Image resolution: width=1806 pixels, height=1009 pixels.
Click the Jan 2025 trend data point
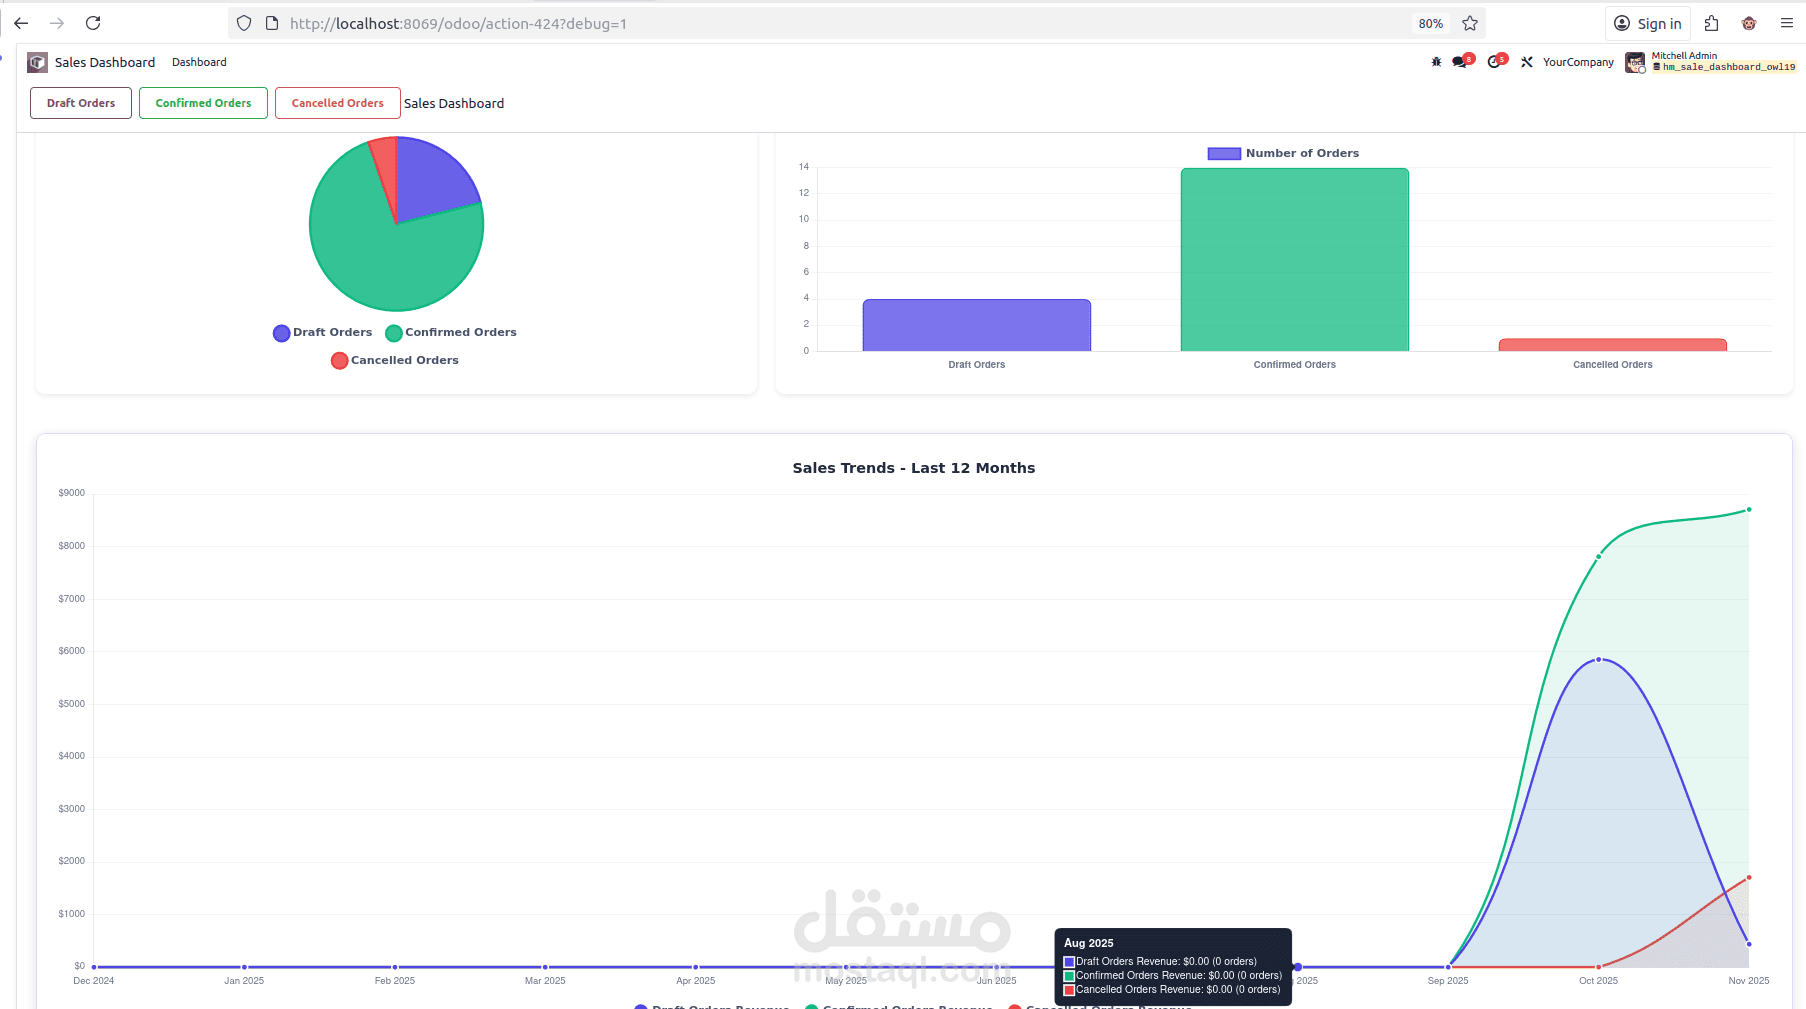[244, 967]
